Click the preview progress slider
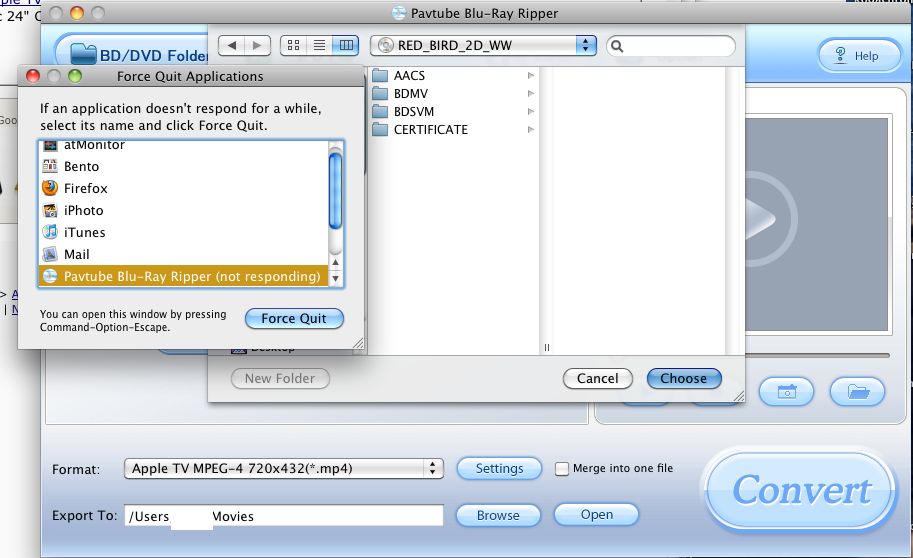913x558 pixels. 818,355
